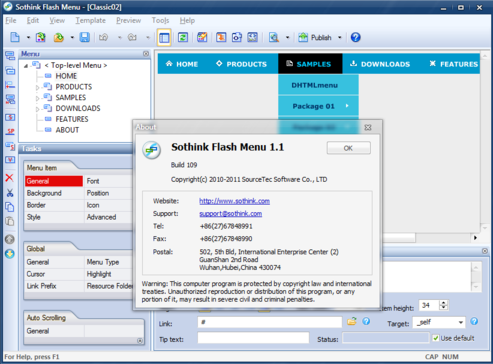This screenshot has height=364, width=493.
Task: Click into the Link input field
Action: [270, 322]
